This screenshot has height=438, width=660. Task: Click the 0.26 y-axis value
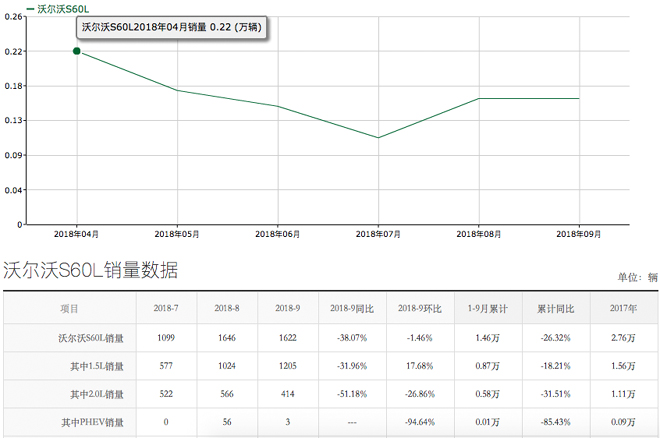pyautogui.click(x=13, y=17)
